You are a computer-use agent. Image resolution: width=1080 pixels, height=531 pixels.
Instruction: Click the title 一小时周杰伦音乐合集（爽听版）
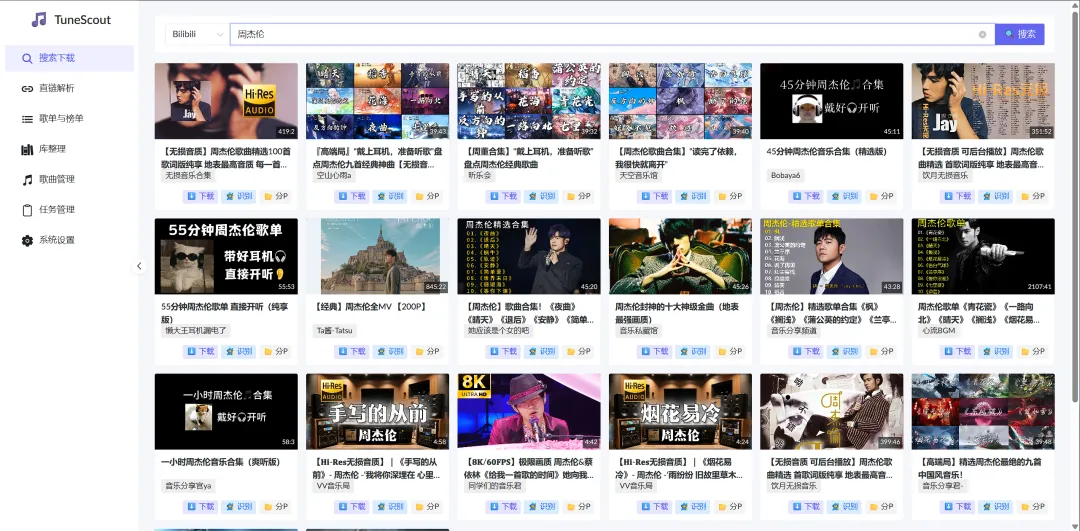click(220, 462)
